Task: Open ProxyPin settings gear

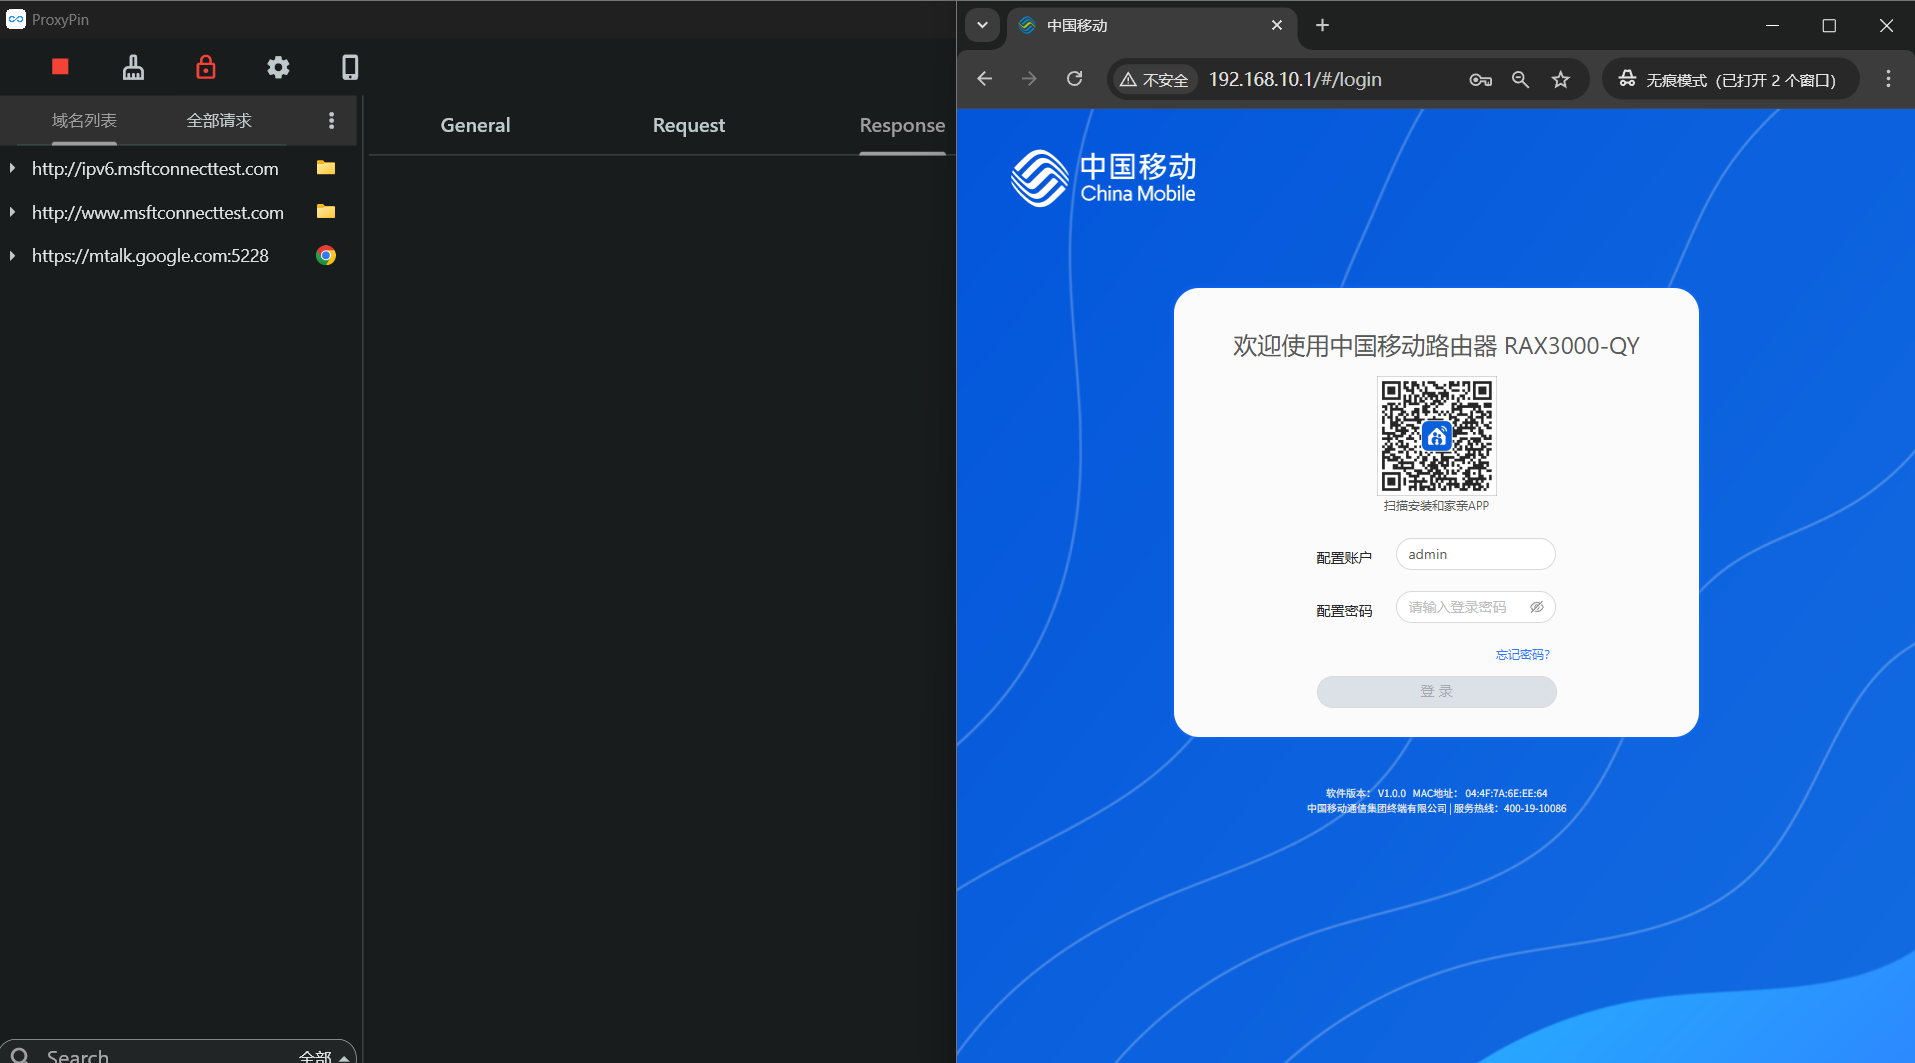Action: pos(278,67)
